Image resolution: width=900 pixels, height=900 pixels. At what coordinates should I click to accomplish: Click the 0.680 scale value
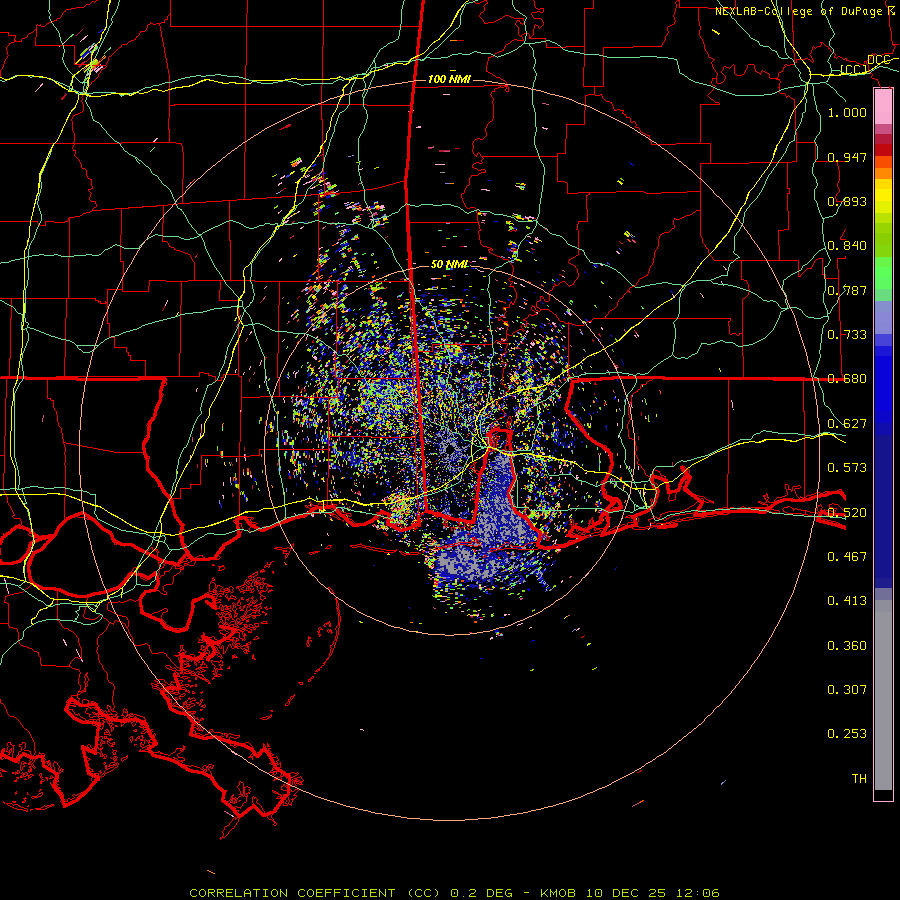[x=847, y=378]
